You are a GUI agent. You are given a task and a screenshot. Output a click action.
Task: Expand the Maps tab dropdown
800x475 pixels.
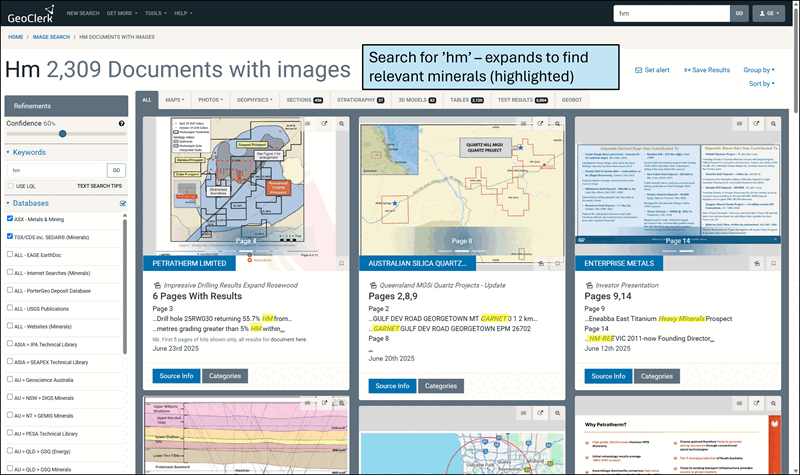175,100
